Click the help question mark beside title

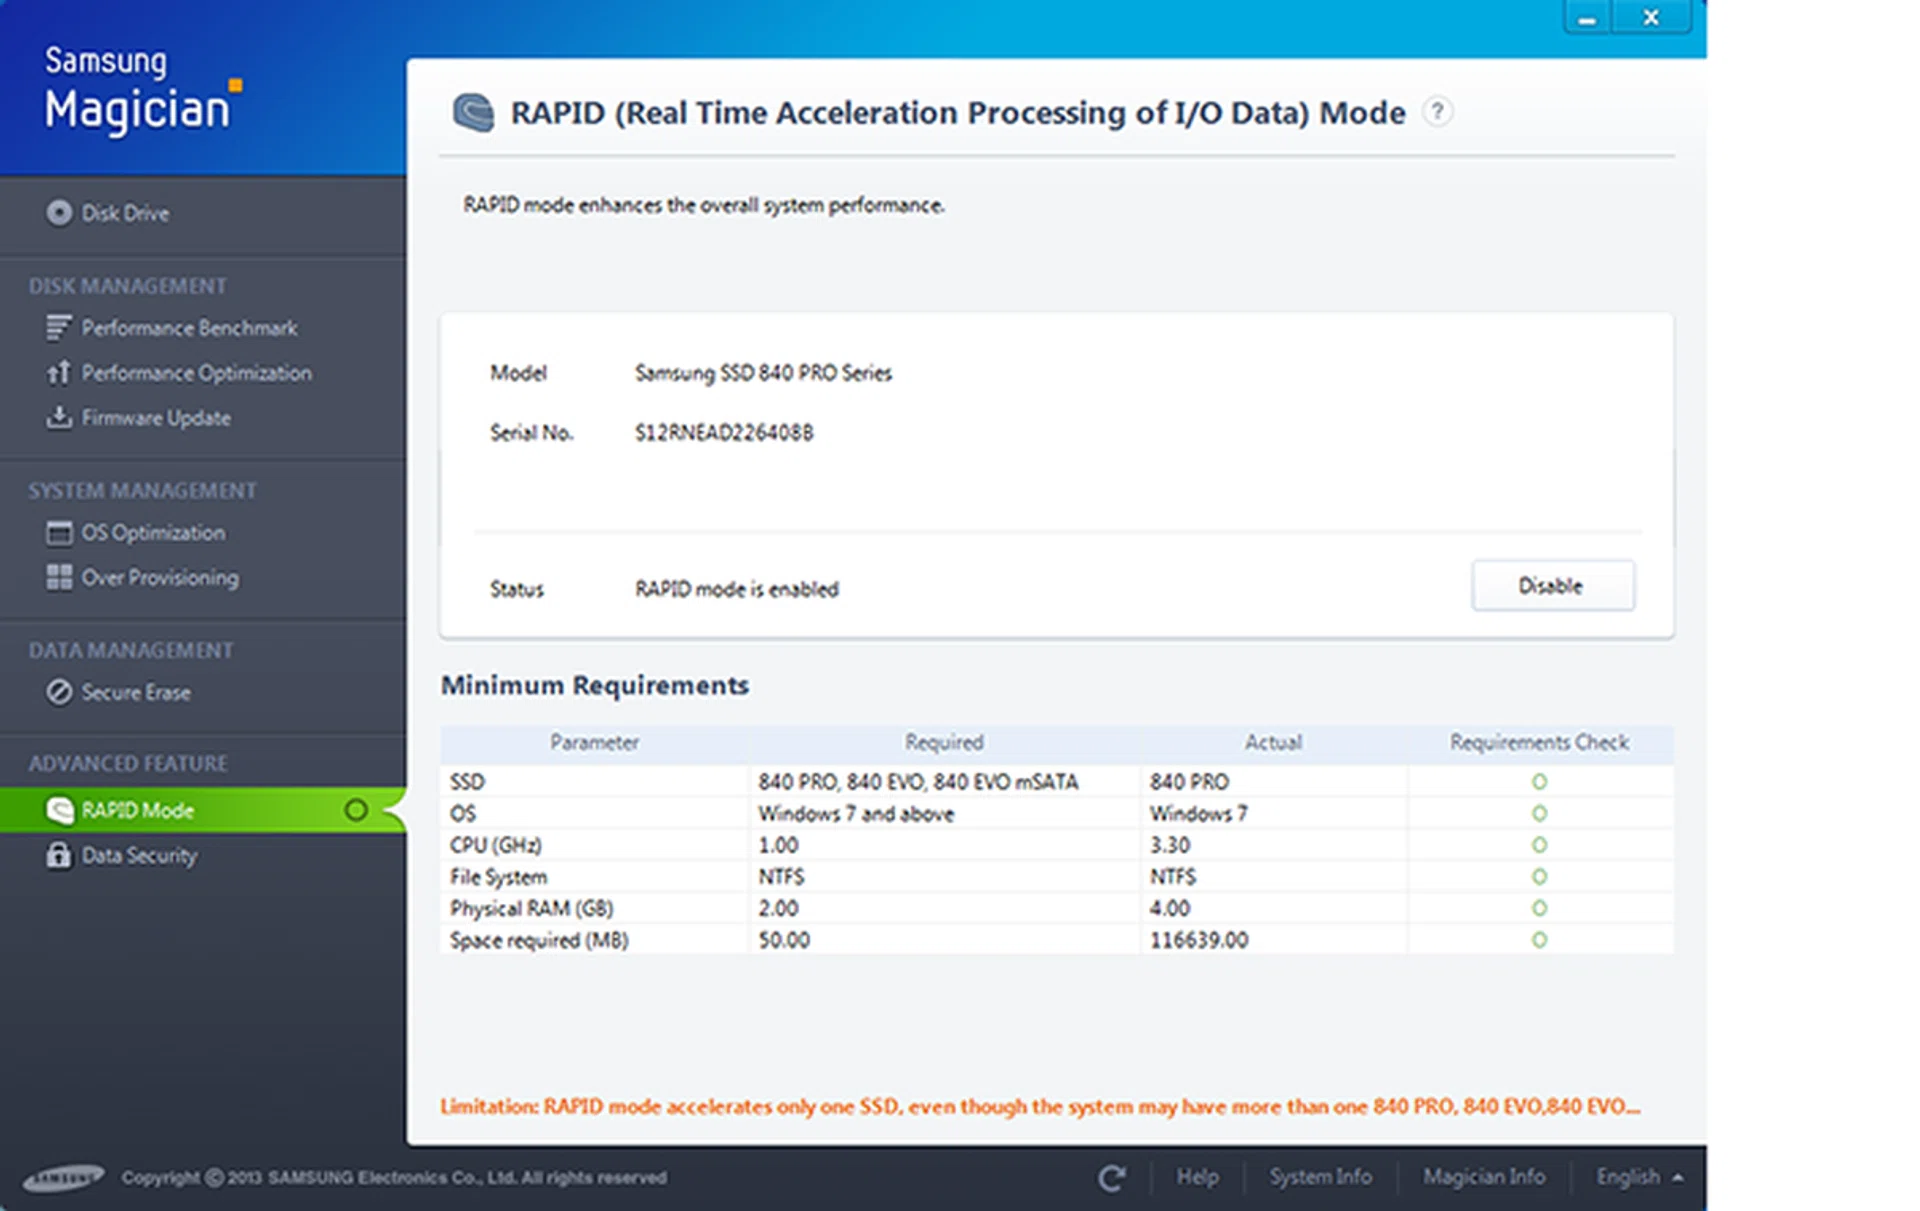click(x=1437, y=111)
